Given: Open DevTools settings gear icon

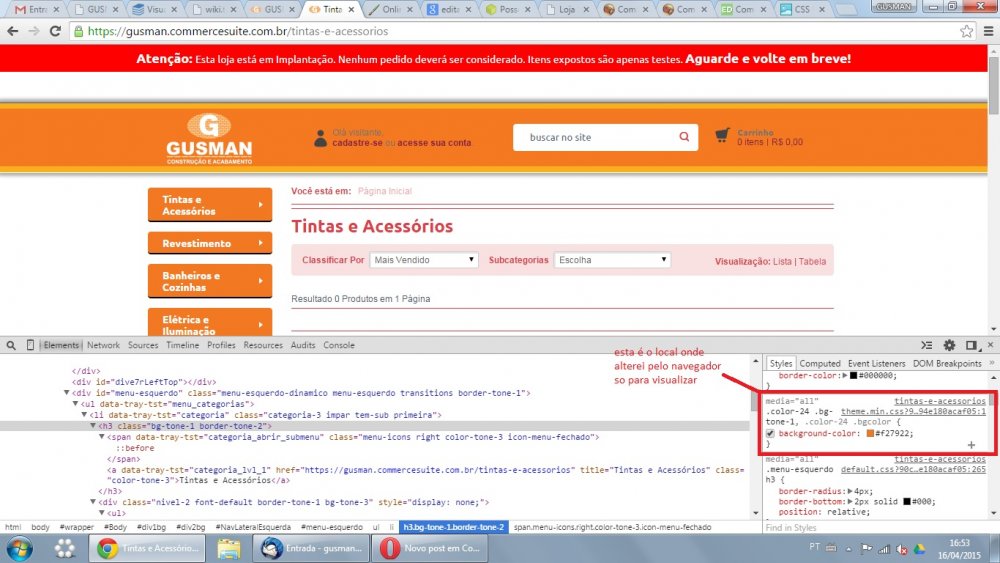Looking at the screenshot, I should click(x=949, y=345).
